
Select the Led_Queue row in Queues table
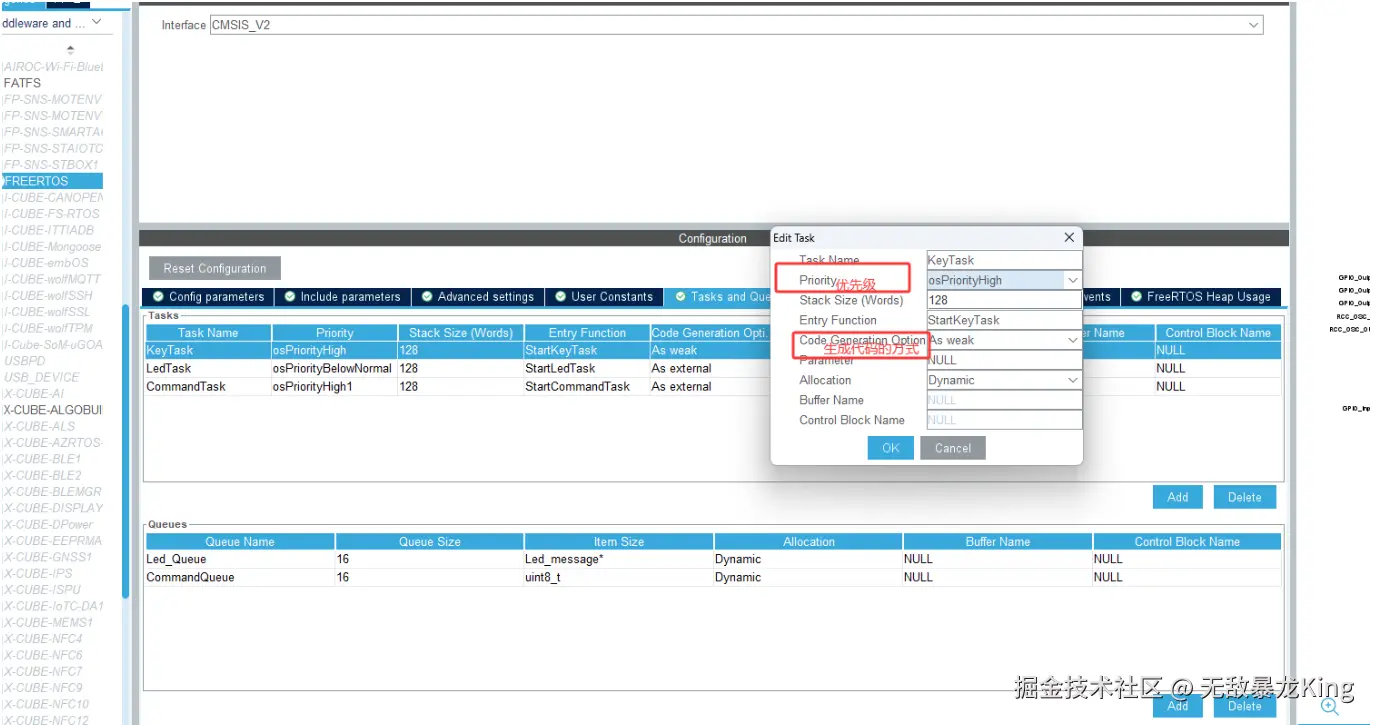coord(712,559)
